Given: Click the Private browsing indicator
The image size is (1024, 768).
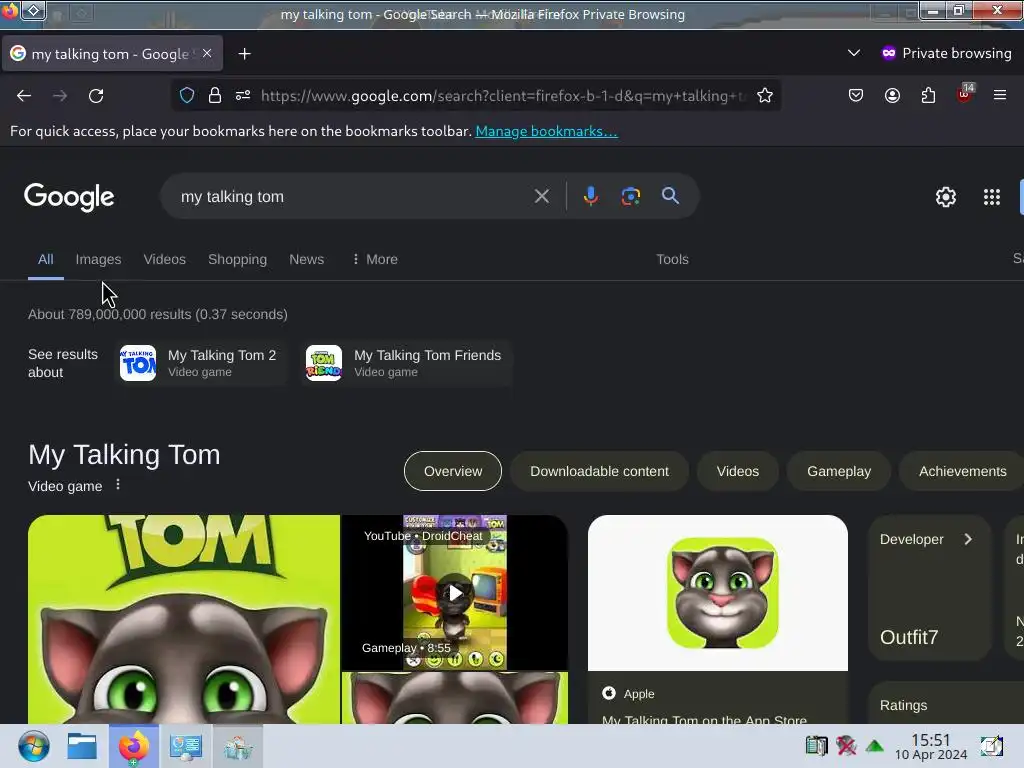Looking at the screenshot, I should click(946, 53).
